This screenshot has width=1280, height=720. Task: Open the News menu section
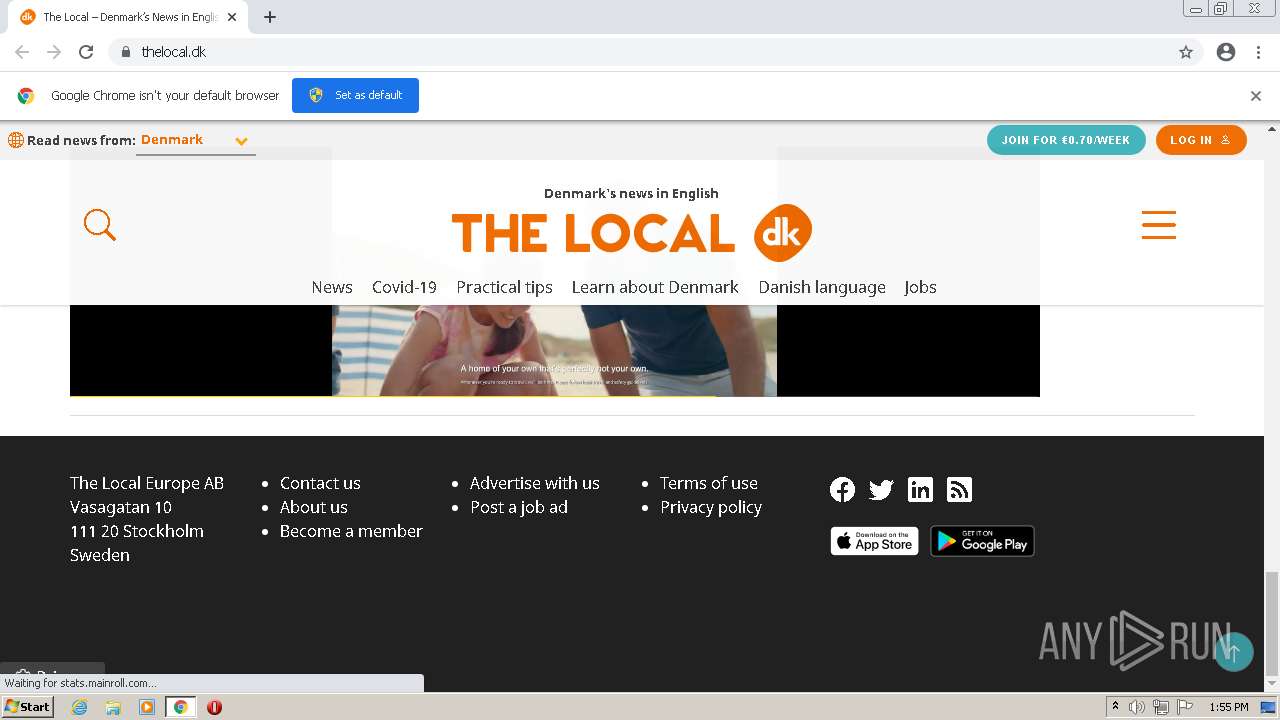(x=332, y=287)
